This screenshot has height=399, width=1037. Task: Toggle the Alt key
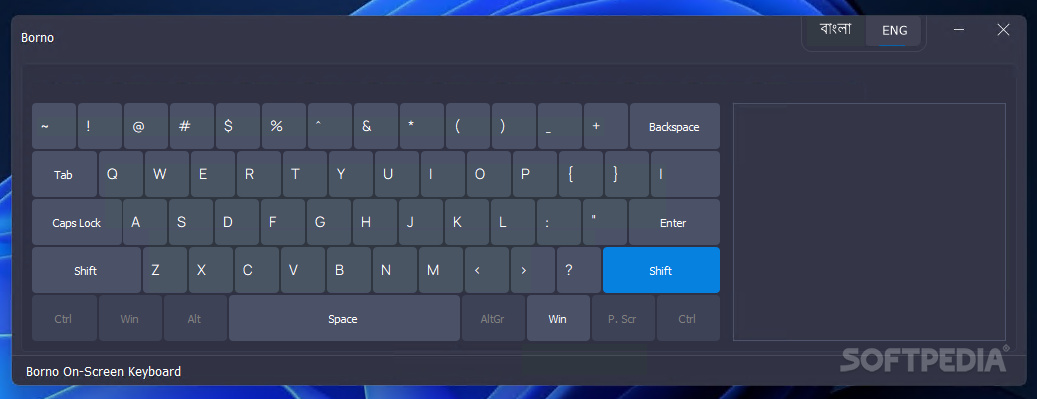[x=195, y=318]
